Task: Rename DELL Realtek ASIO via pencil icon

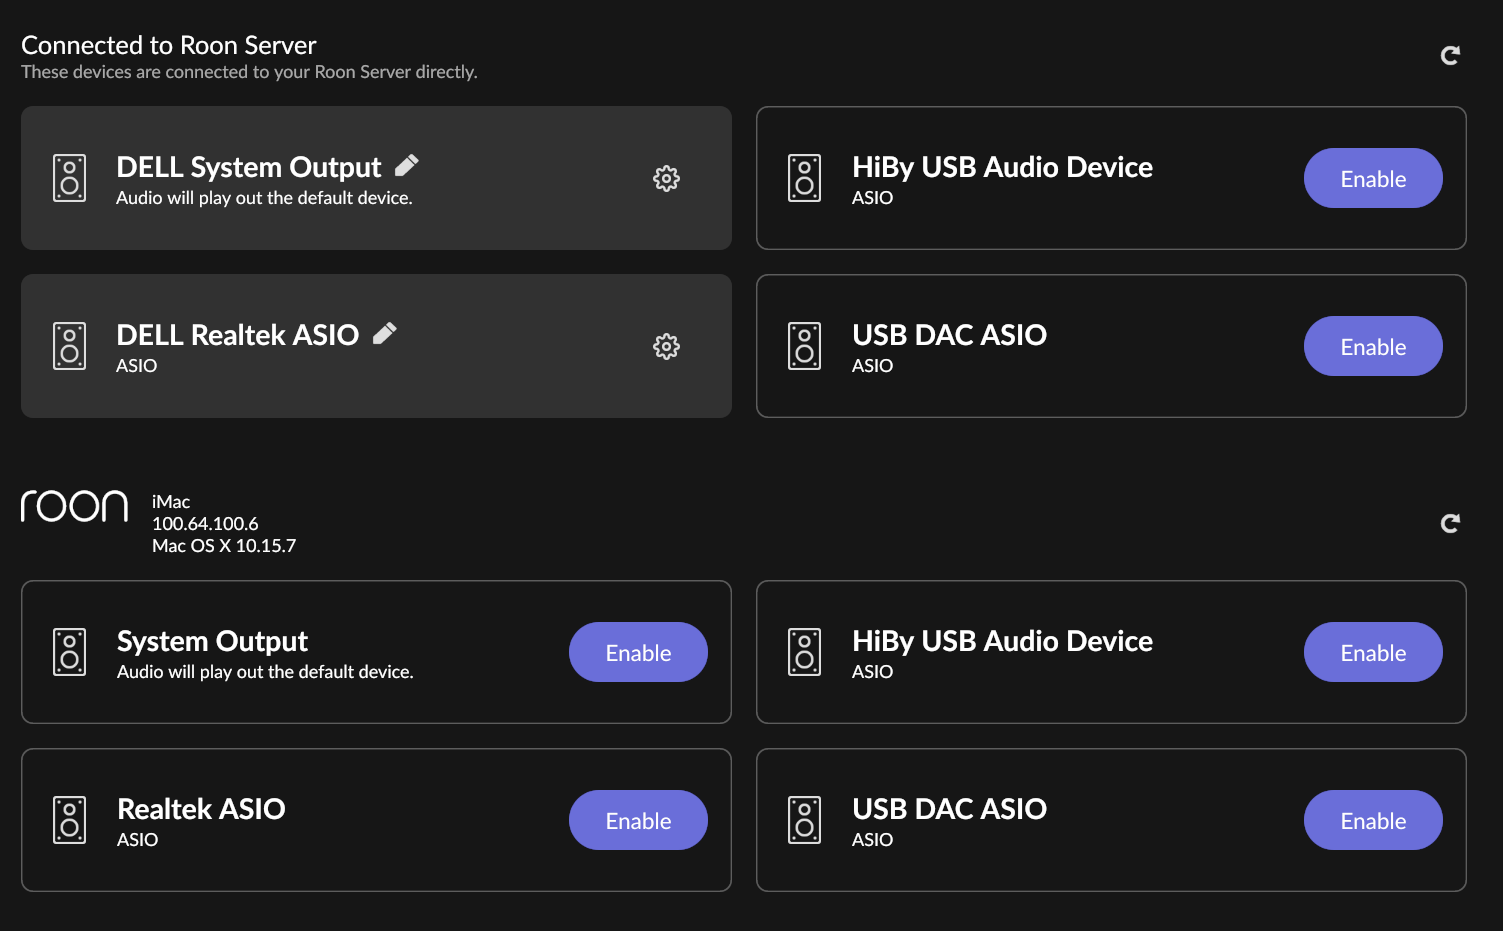Action: pyautogui.click(x=385, y=333)
